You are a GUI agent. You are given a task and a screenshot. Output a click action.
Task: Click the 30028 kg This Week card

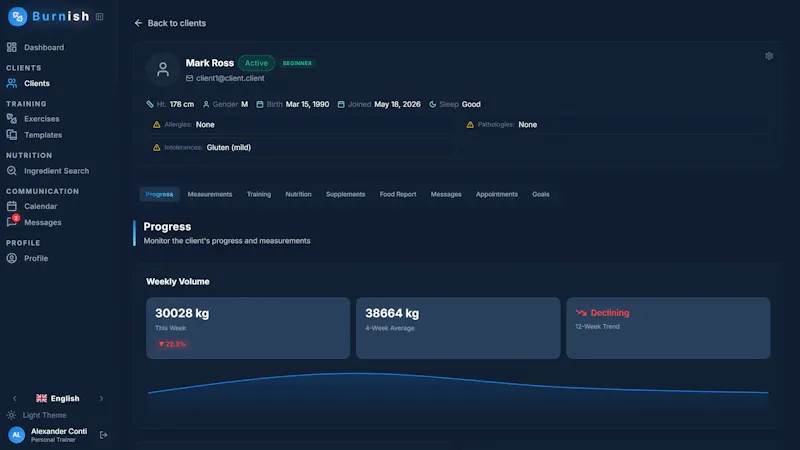click(x=248, y=328)
